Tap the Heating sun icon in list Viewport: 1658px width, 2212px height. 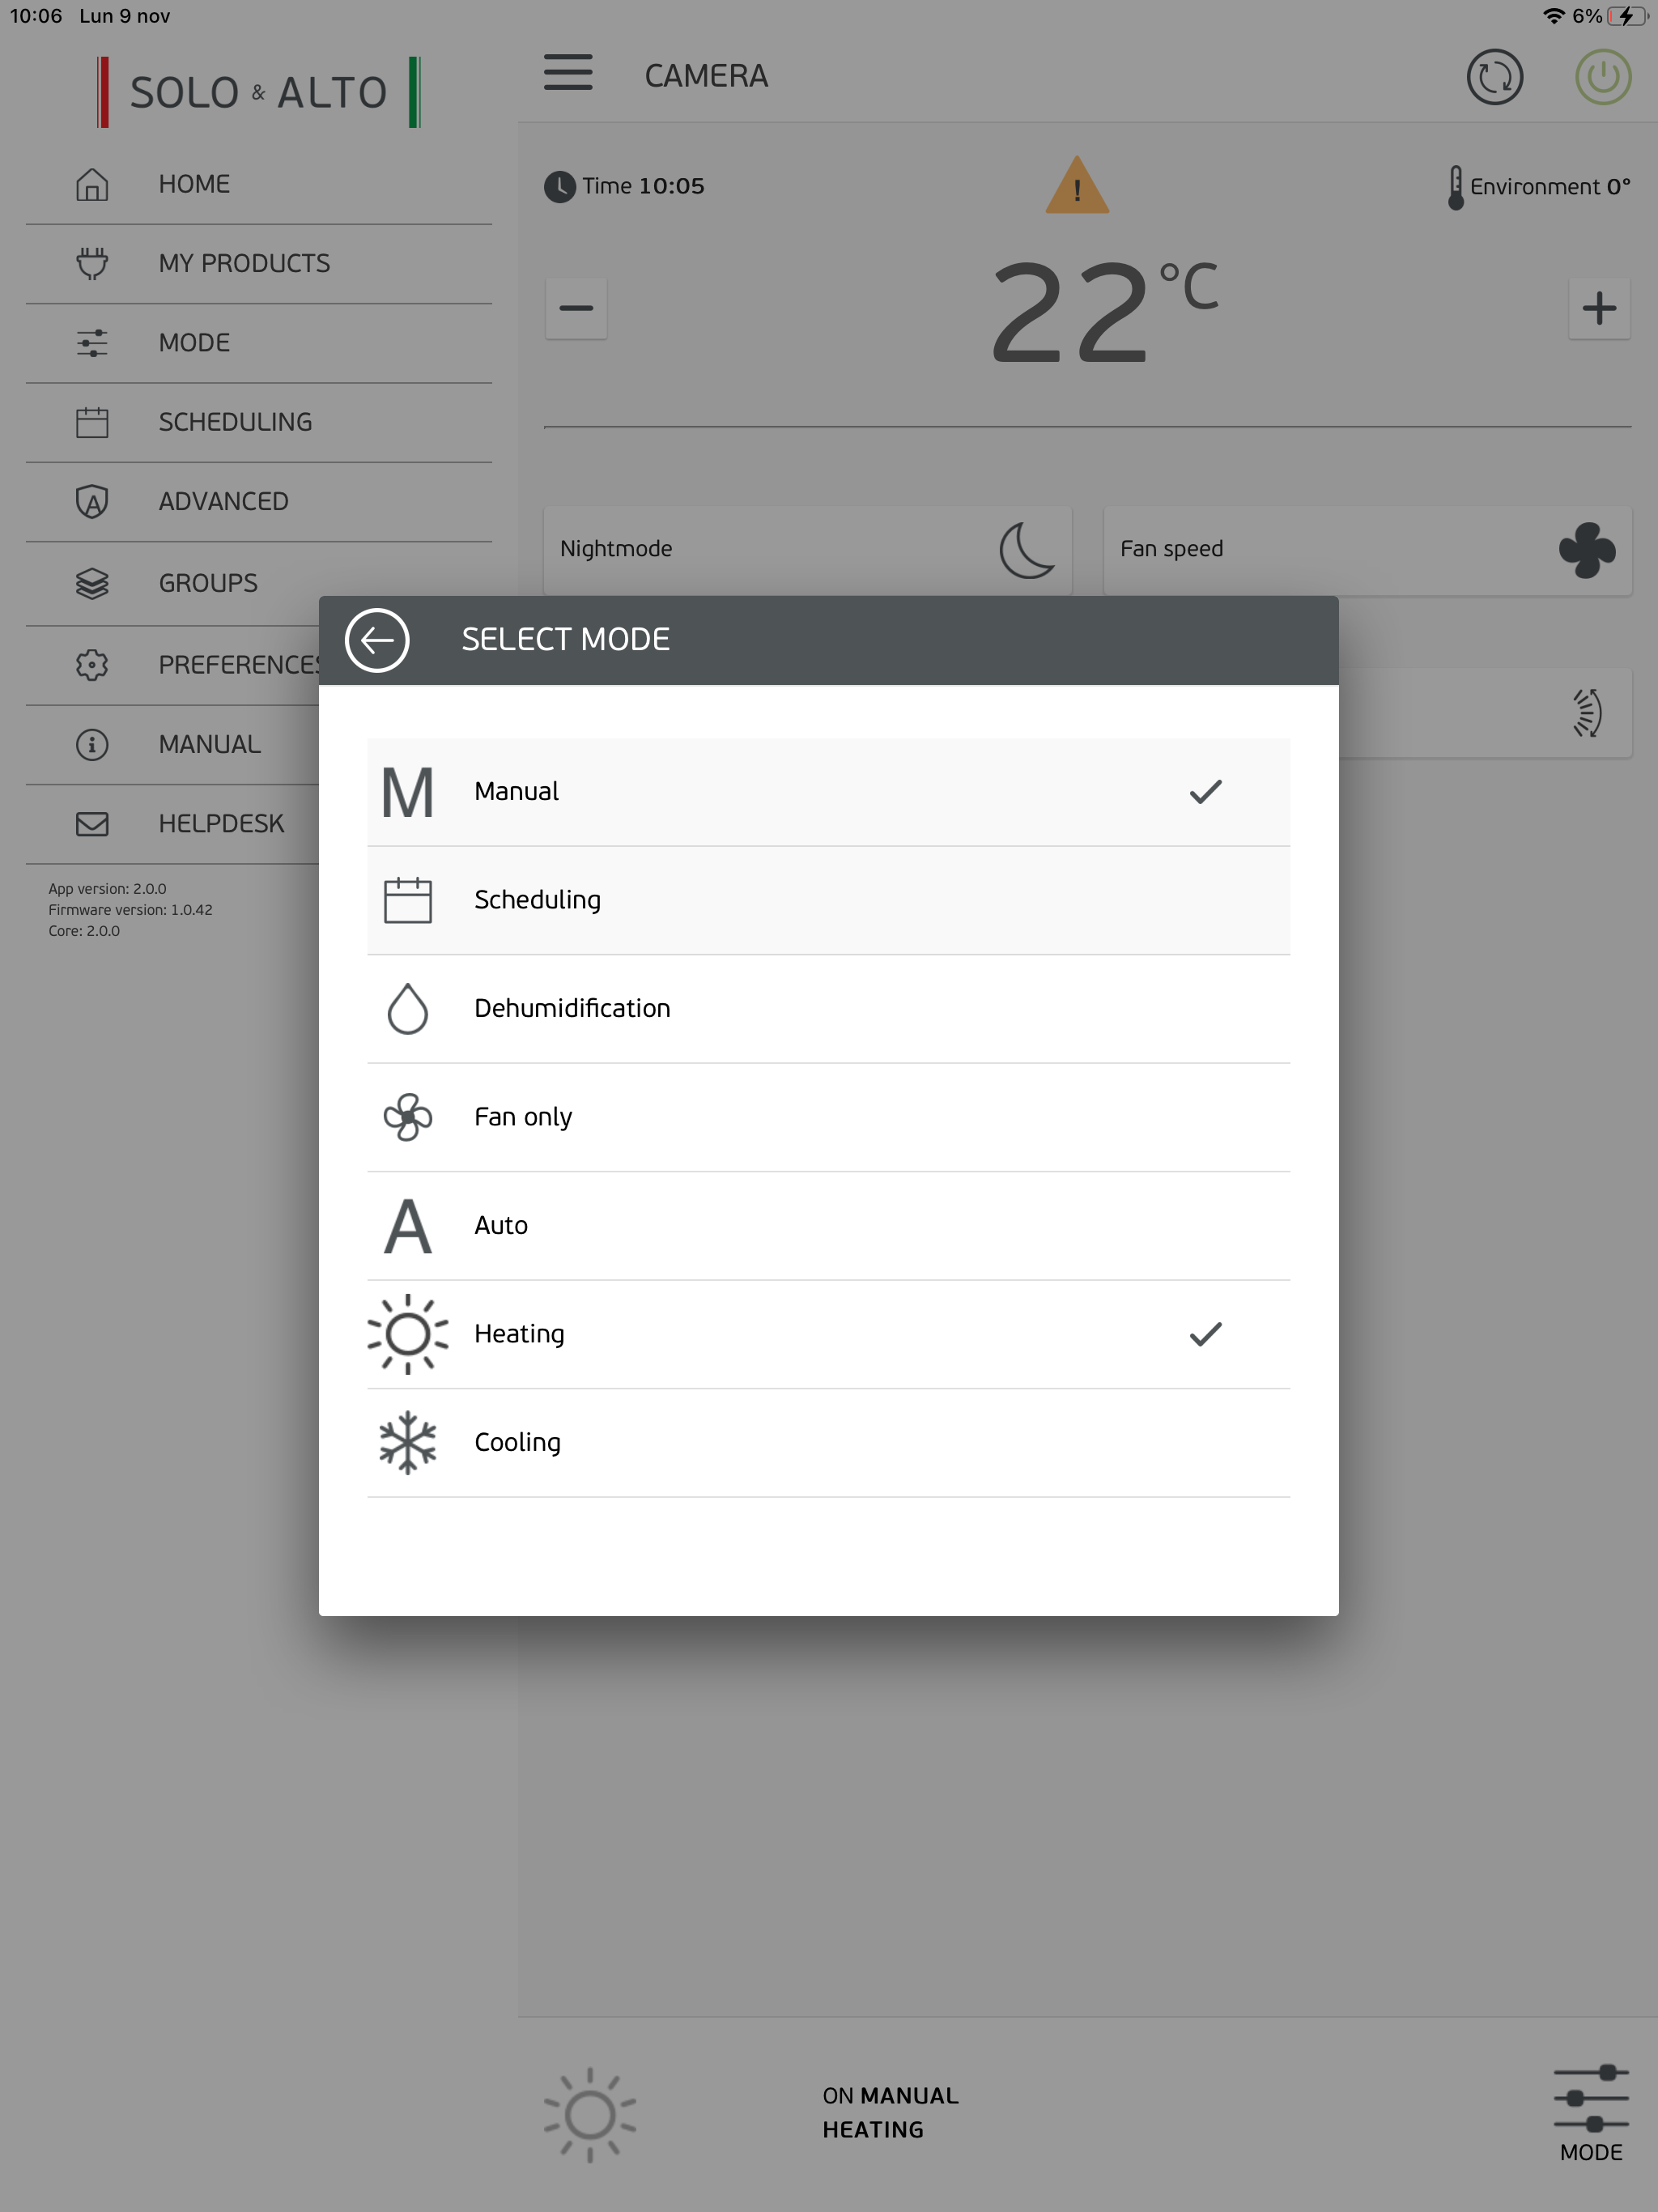pos(408,1334)
